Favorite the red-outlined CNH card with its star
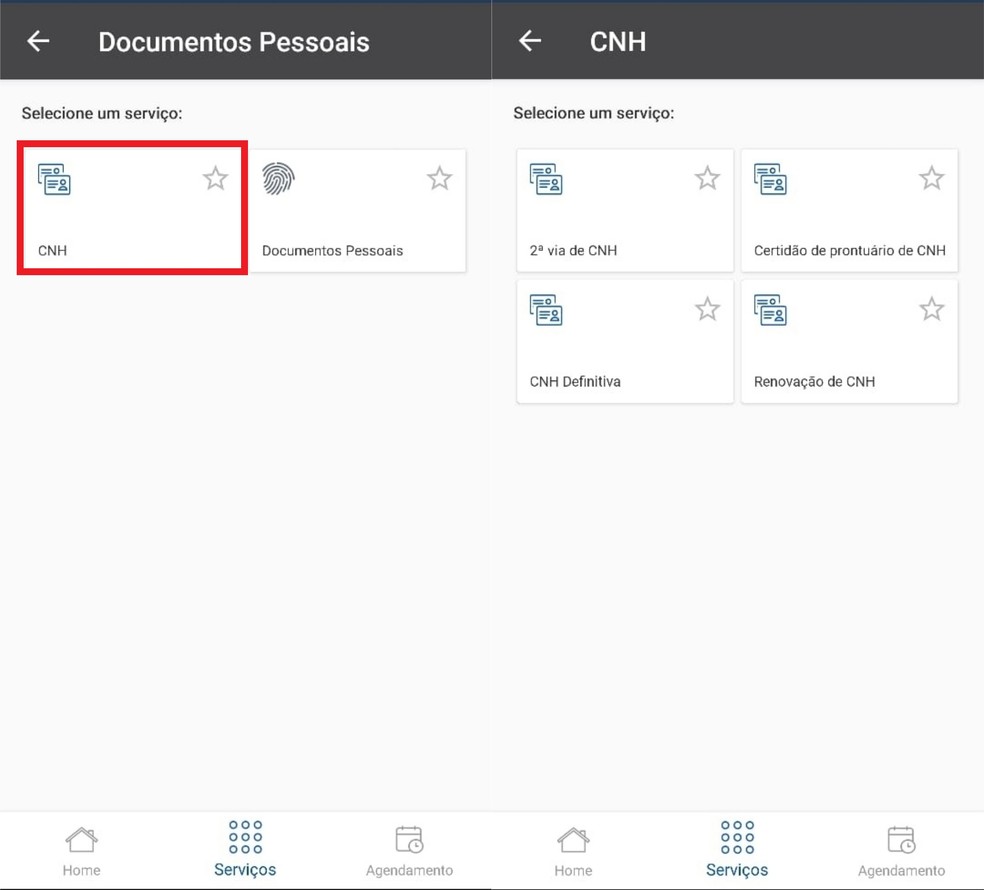Viewport: 984px width, 890px height. point(215,179)
